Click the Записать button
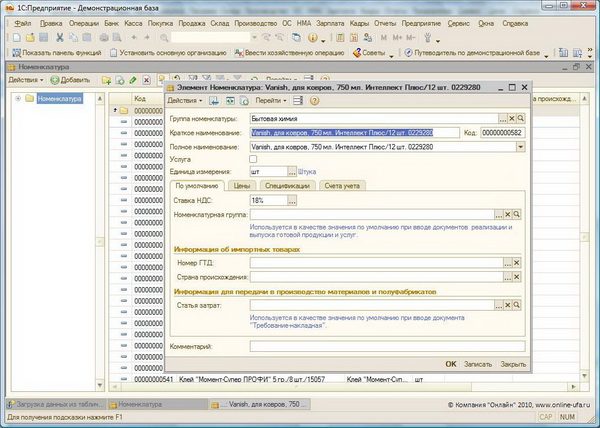 pyautogui.click(x=478, y=364)
